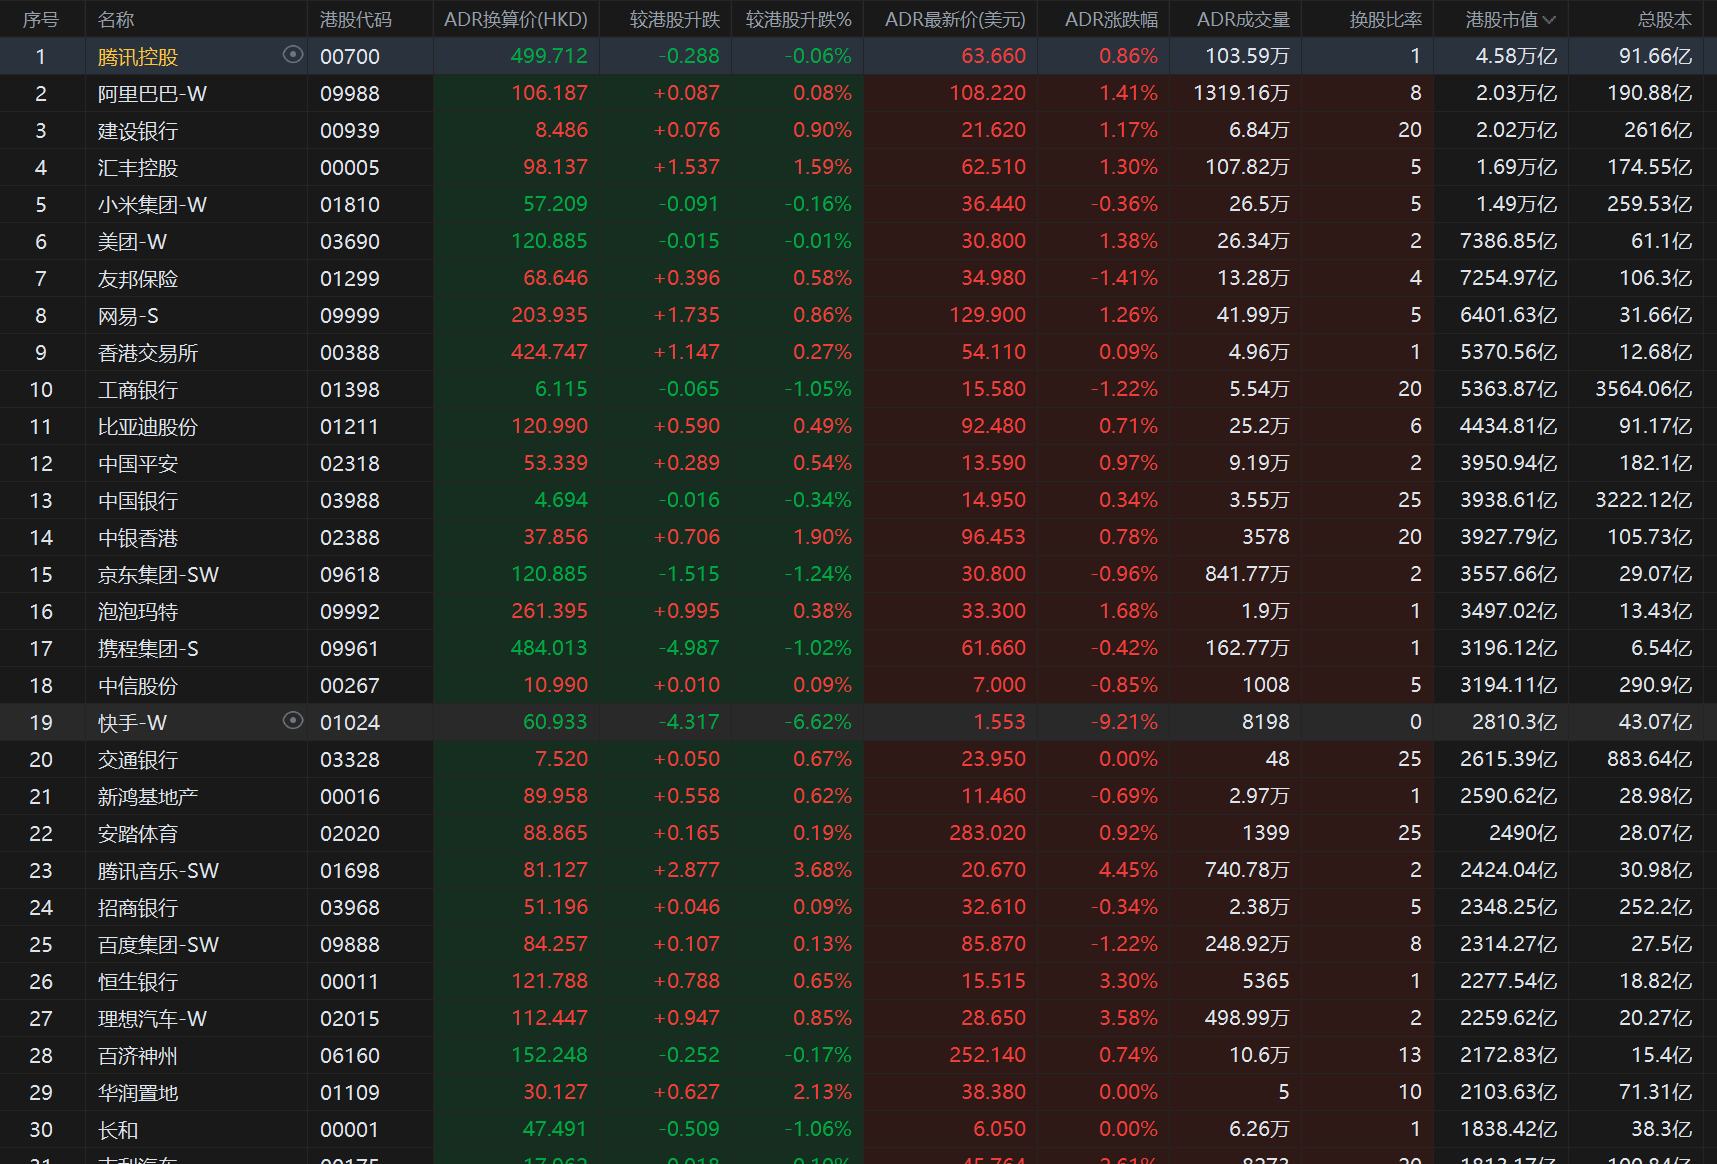Select the 美团-W row name
The image size is (1717, 1164).
[x=132, y=242]
